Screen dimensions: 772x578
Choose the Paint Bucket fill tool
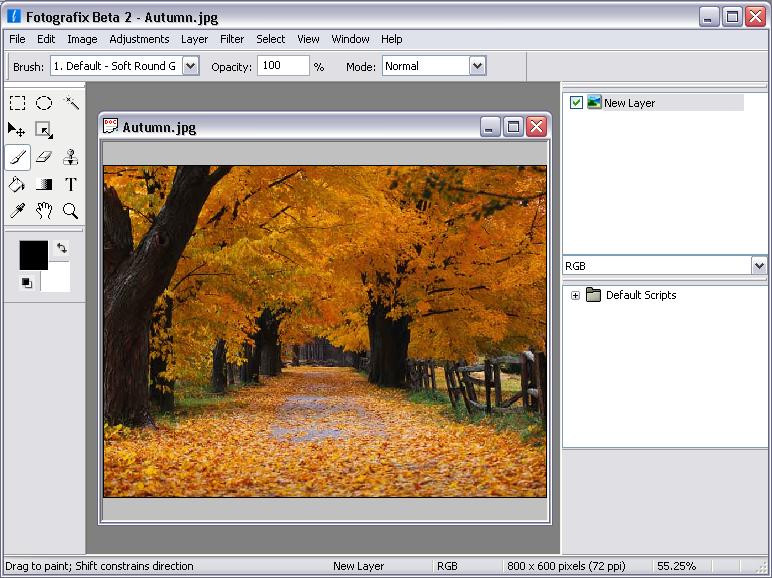coord(18,184)
